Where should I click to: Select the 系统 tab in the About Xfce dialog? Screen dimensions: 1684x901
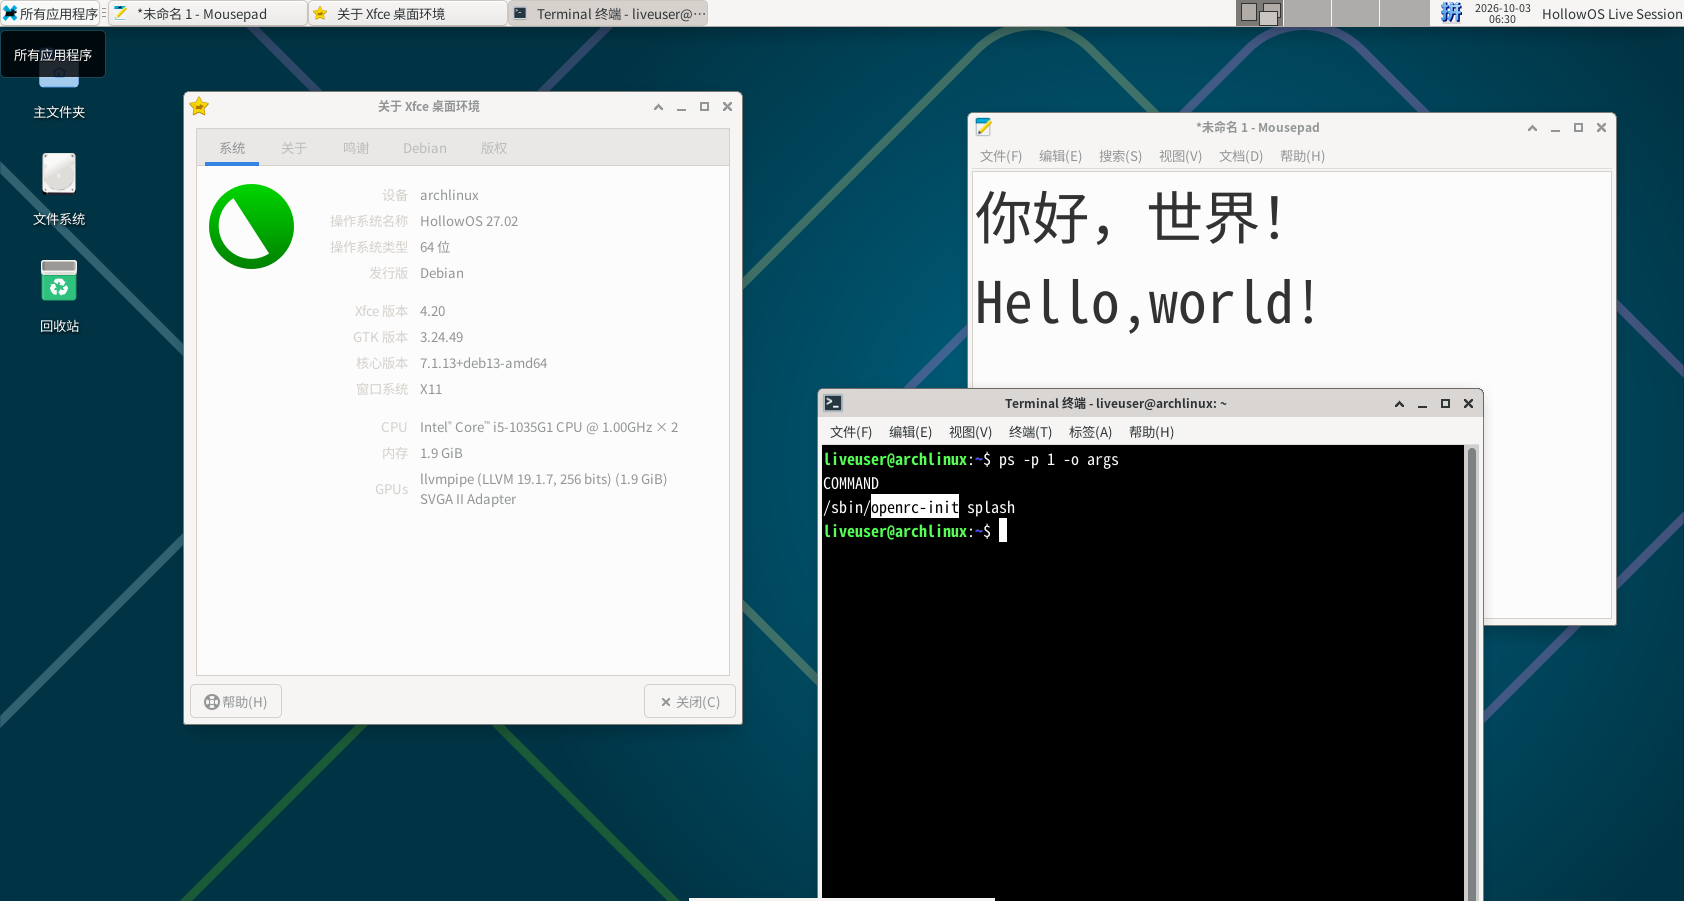[x=232, y=148]
